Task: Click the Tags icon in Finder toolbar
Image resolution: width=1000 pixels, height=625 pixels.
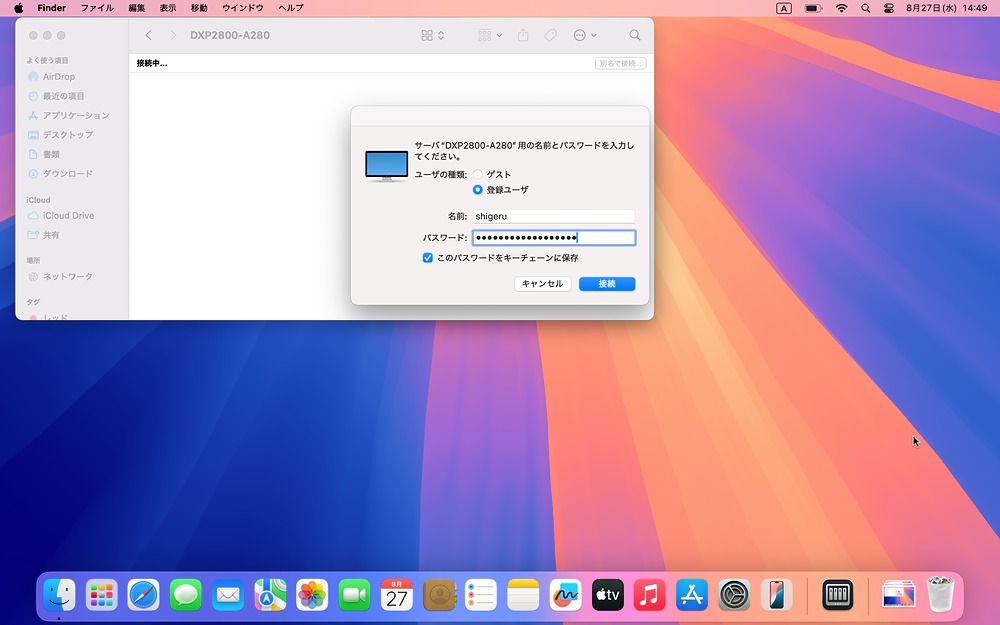Action: [550, 35]
